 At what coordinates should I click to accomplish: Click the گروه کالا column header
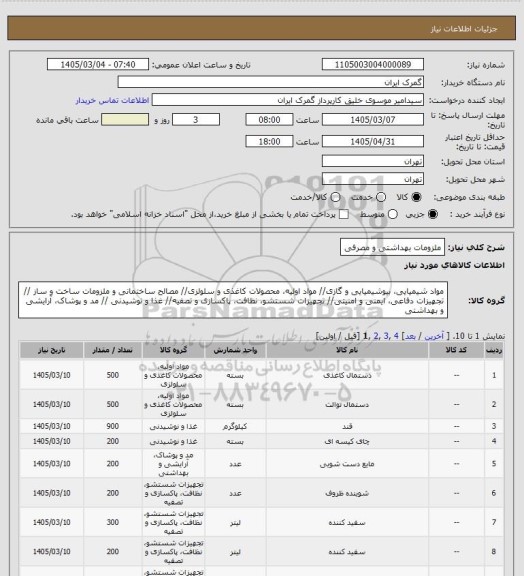[173, 350]
